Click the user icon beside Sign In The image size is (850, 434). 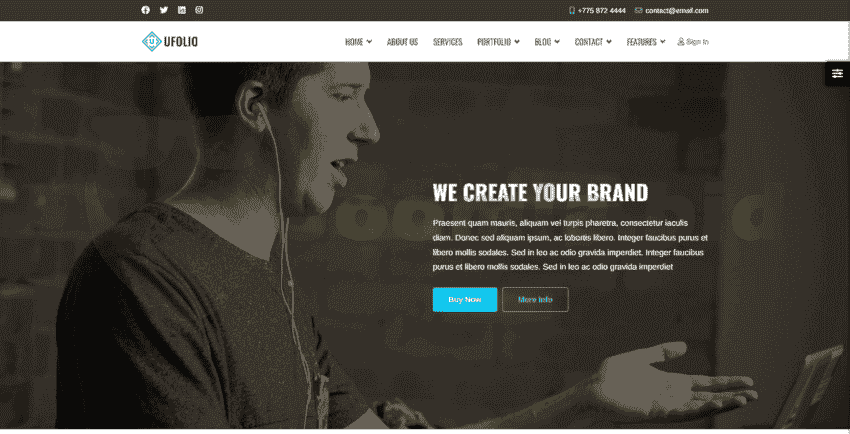point(681,42)
